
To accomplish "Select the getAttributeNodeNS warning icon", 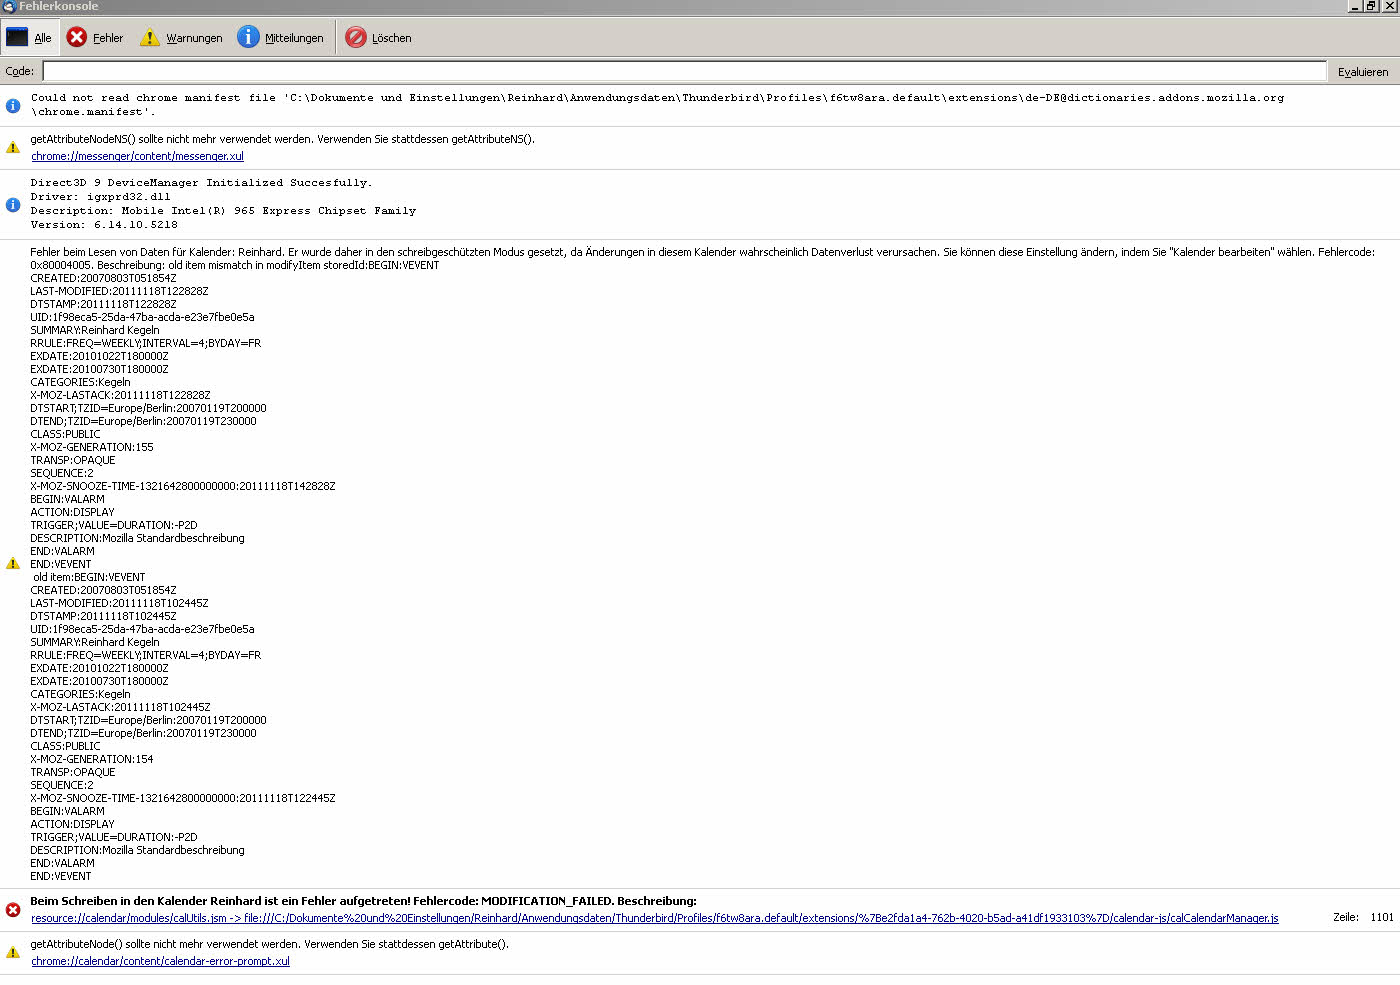I will coord(13,147).
